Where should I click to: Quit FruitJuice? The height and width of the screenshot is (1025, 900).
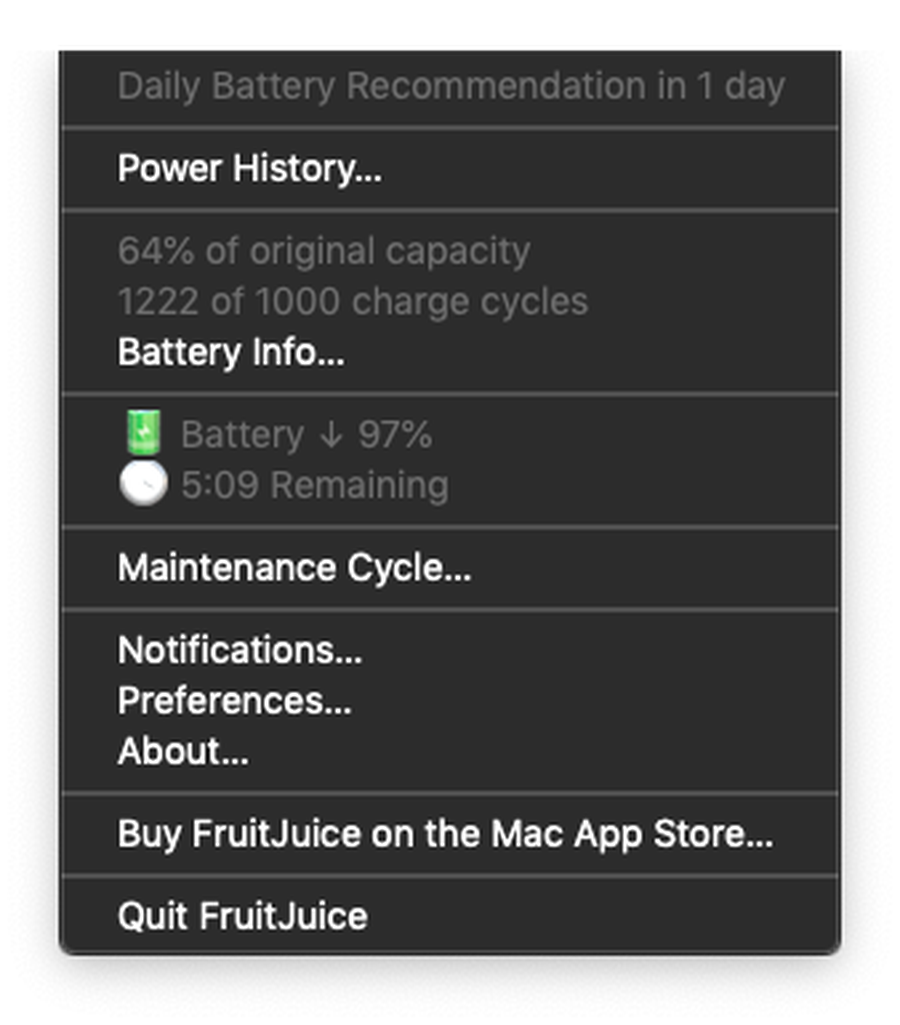pyautogui.click(x=242, y=916)
